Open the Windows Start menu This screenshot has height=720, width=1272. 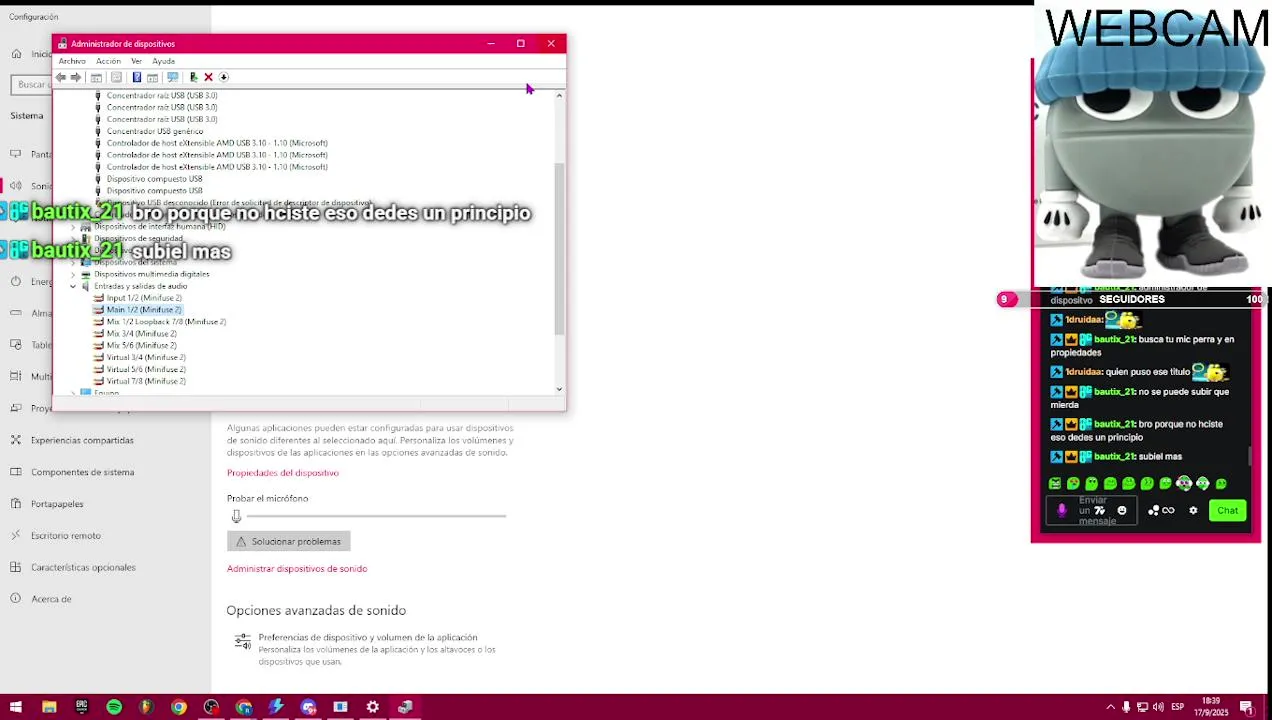click(x=16, y=707)
